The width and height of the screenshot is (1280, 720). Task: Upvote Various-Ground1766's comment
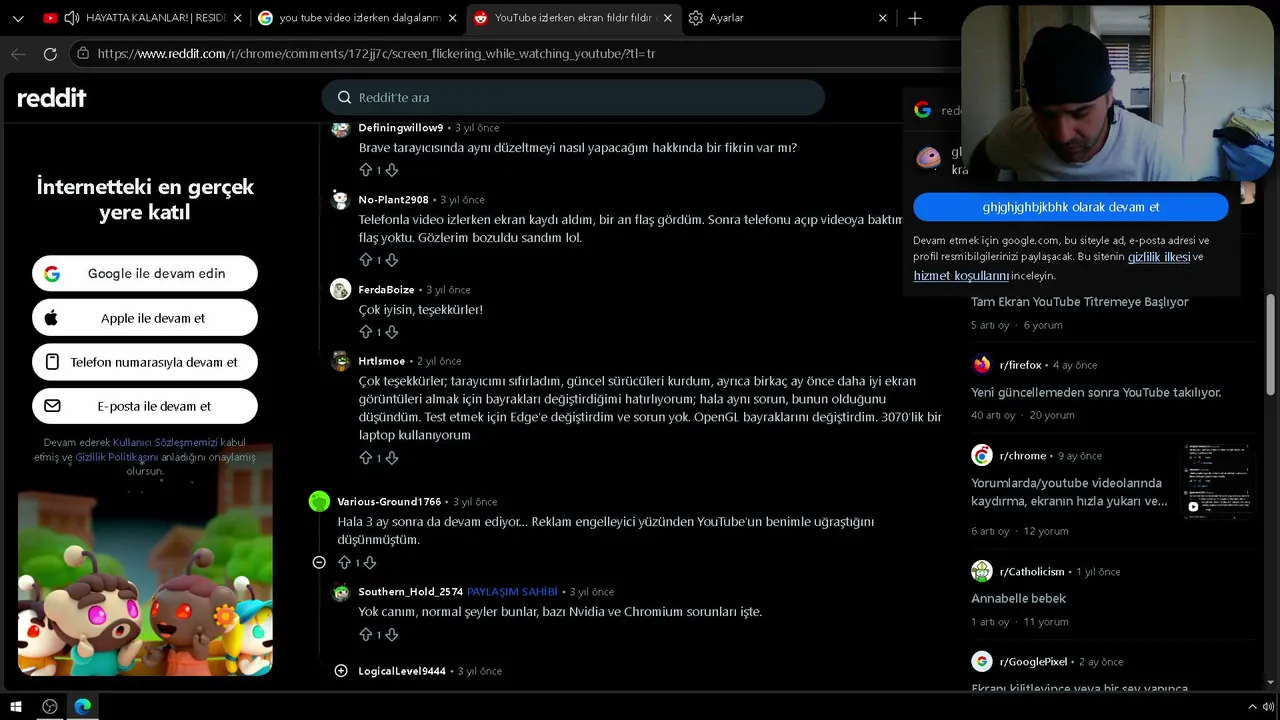click(x=344, y=563)
